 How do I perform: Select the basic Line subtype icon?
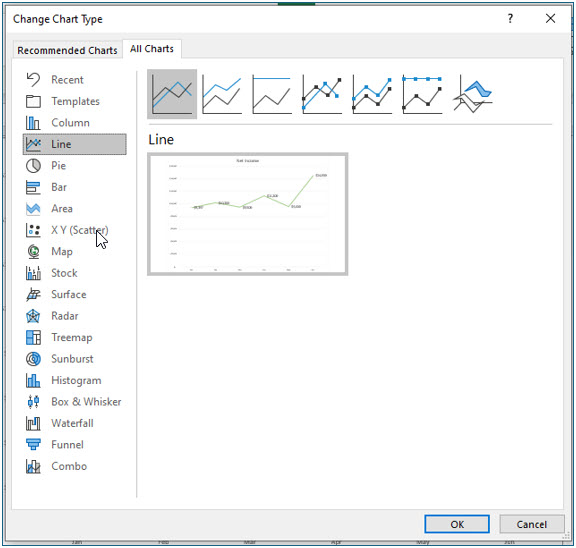click(x=172, y=94)
